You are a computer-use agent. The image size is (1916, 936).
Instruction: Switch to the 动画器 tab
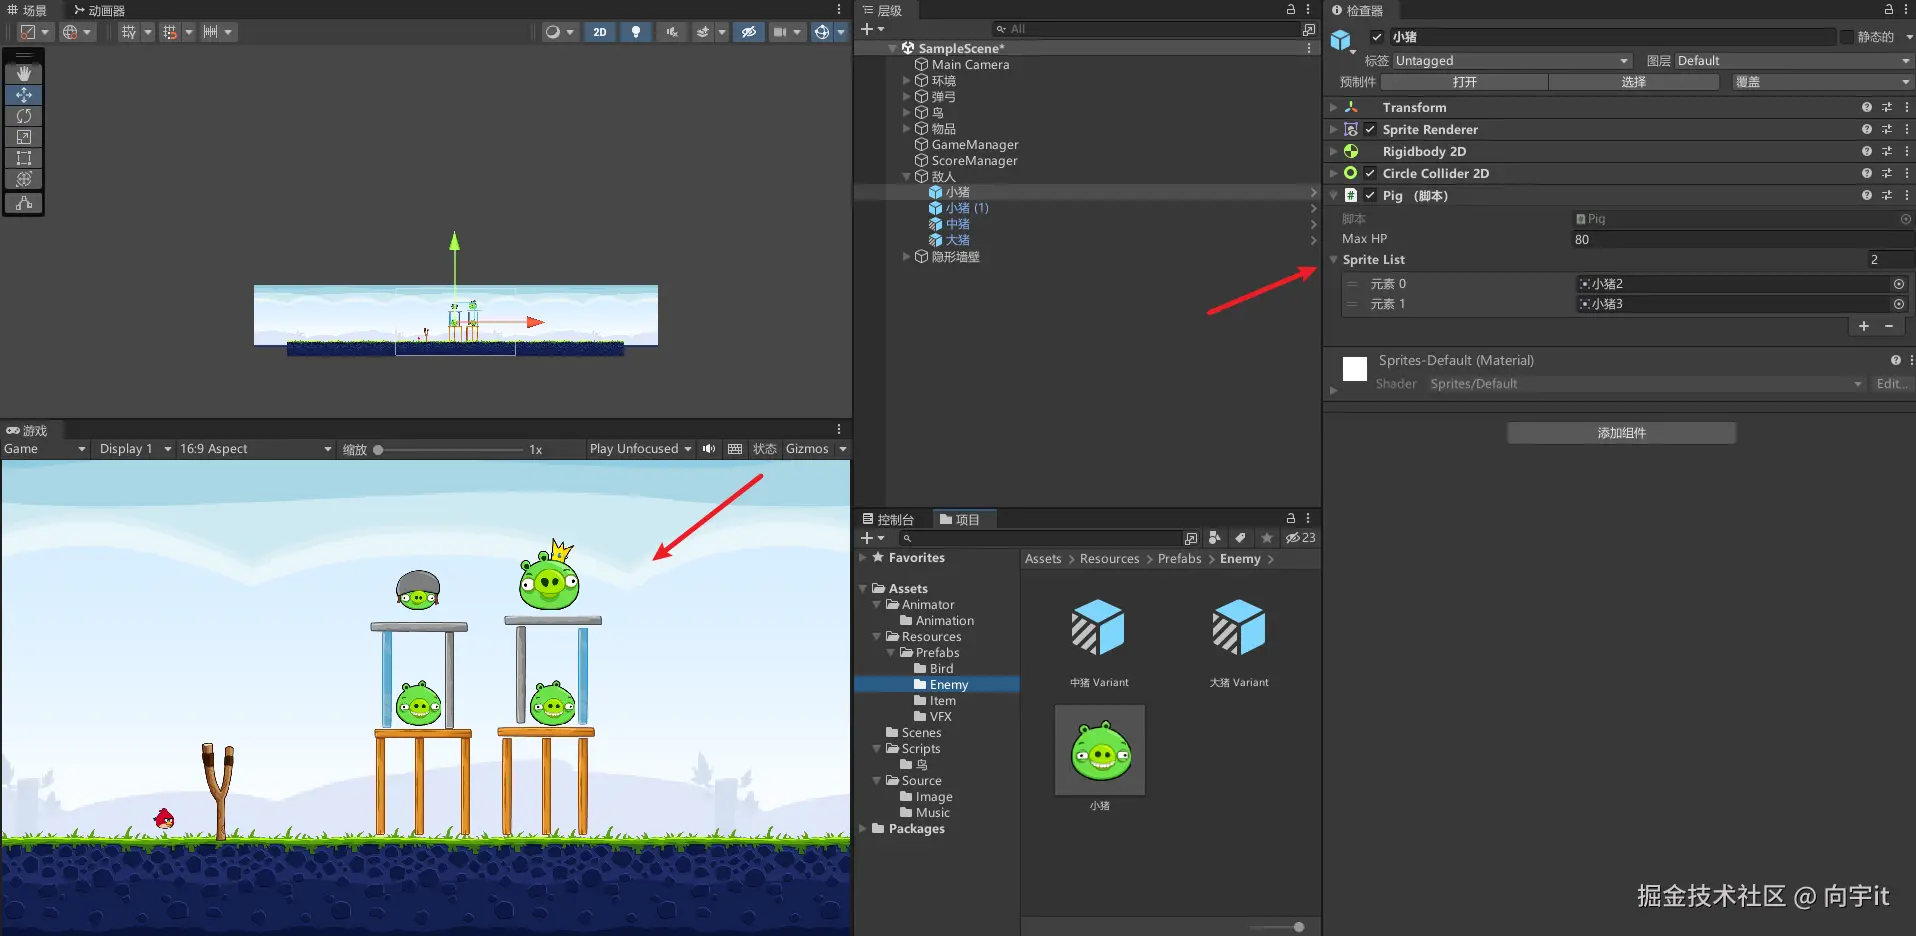point(99,10)
